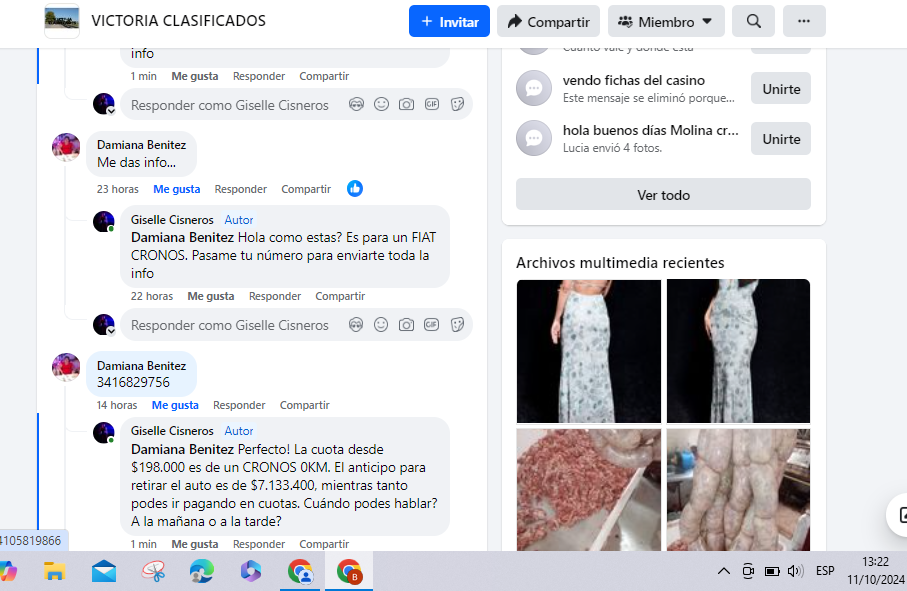Click Responder on the bottom 1 min reply
The image size is (907, 591).
point(259,544)
